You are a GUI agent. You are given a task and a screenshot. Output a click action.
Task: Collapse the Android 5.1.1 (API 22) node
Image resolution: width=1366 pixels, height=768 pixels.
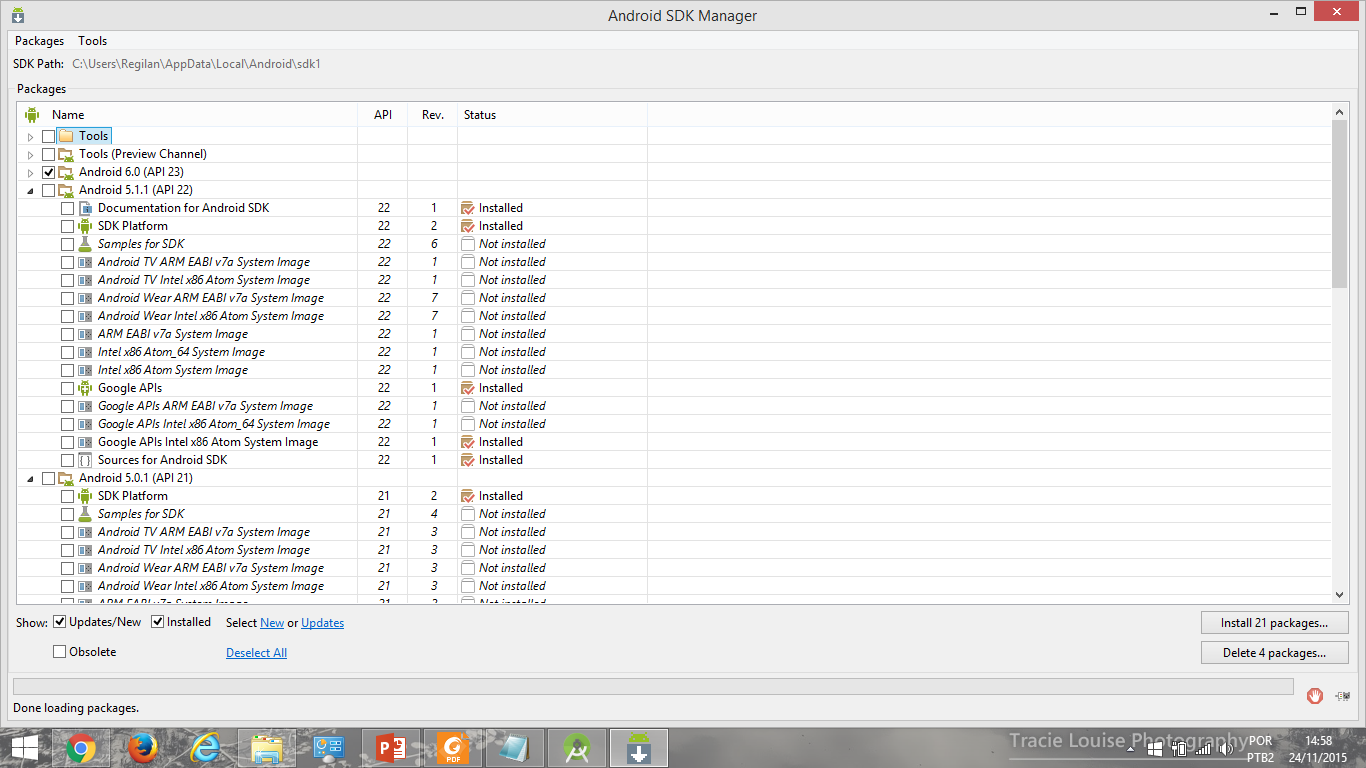click(30, 190)
